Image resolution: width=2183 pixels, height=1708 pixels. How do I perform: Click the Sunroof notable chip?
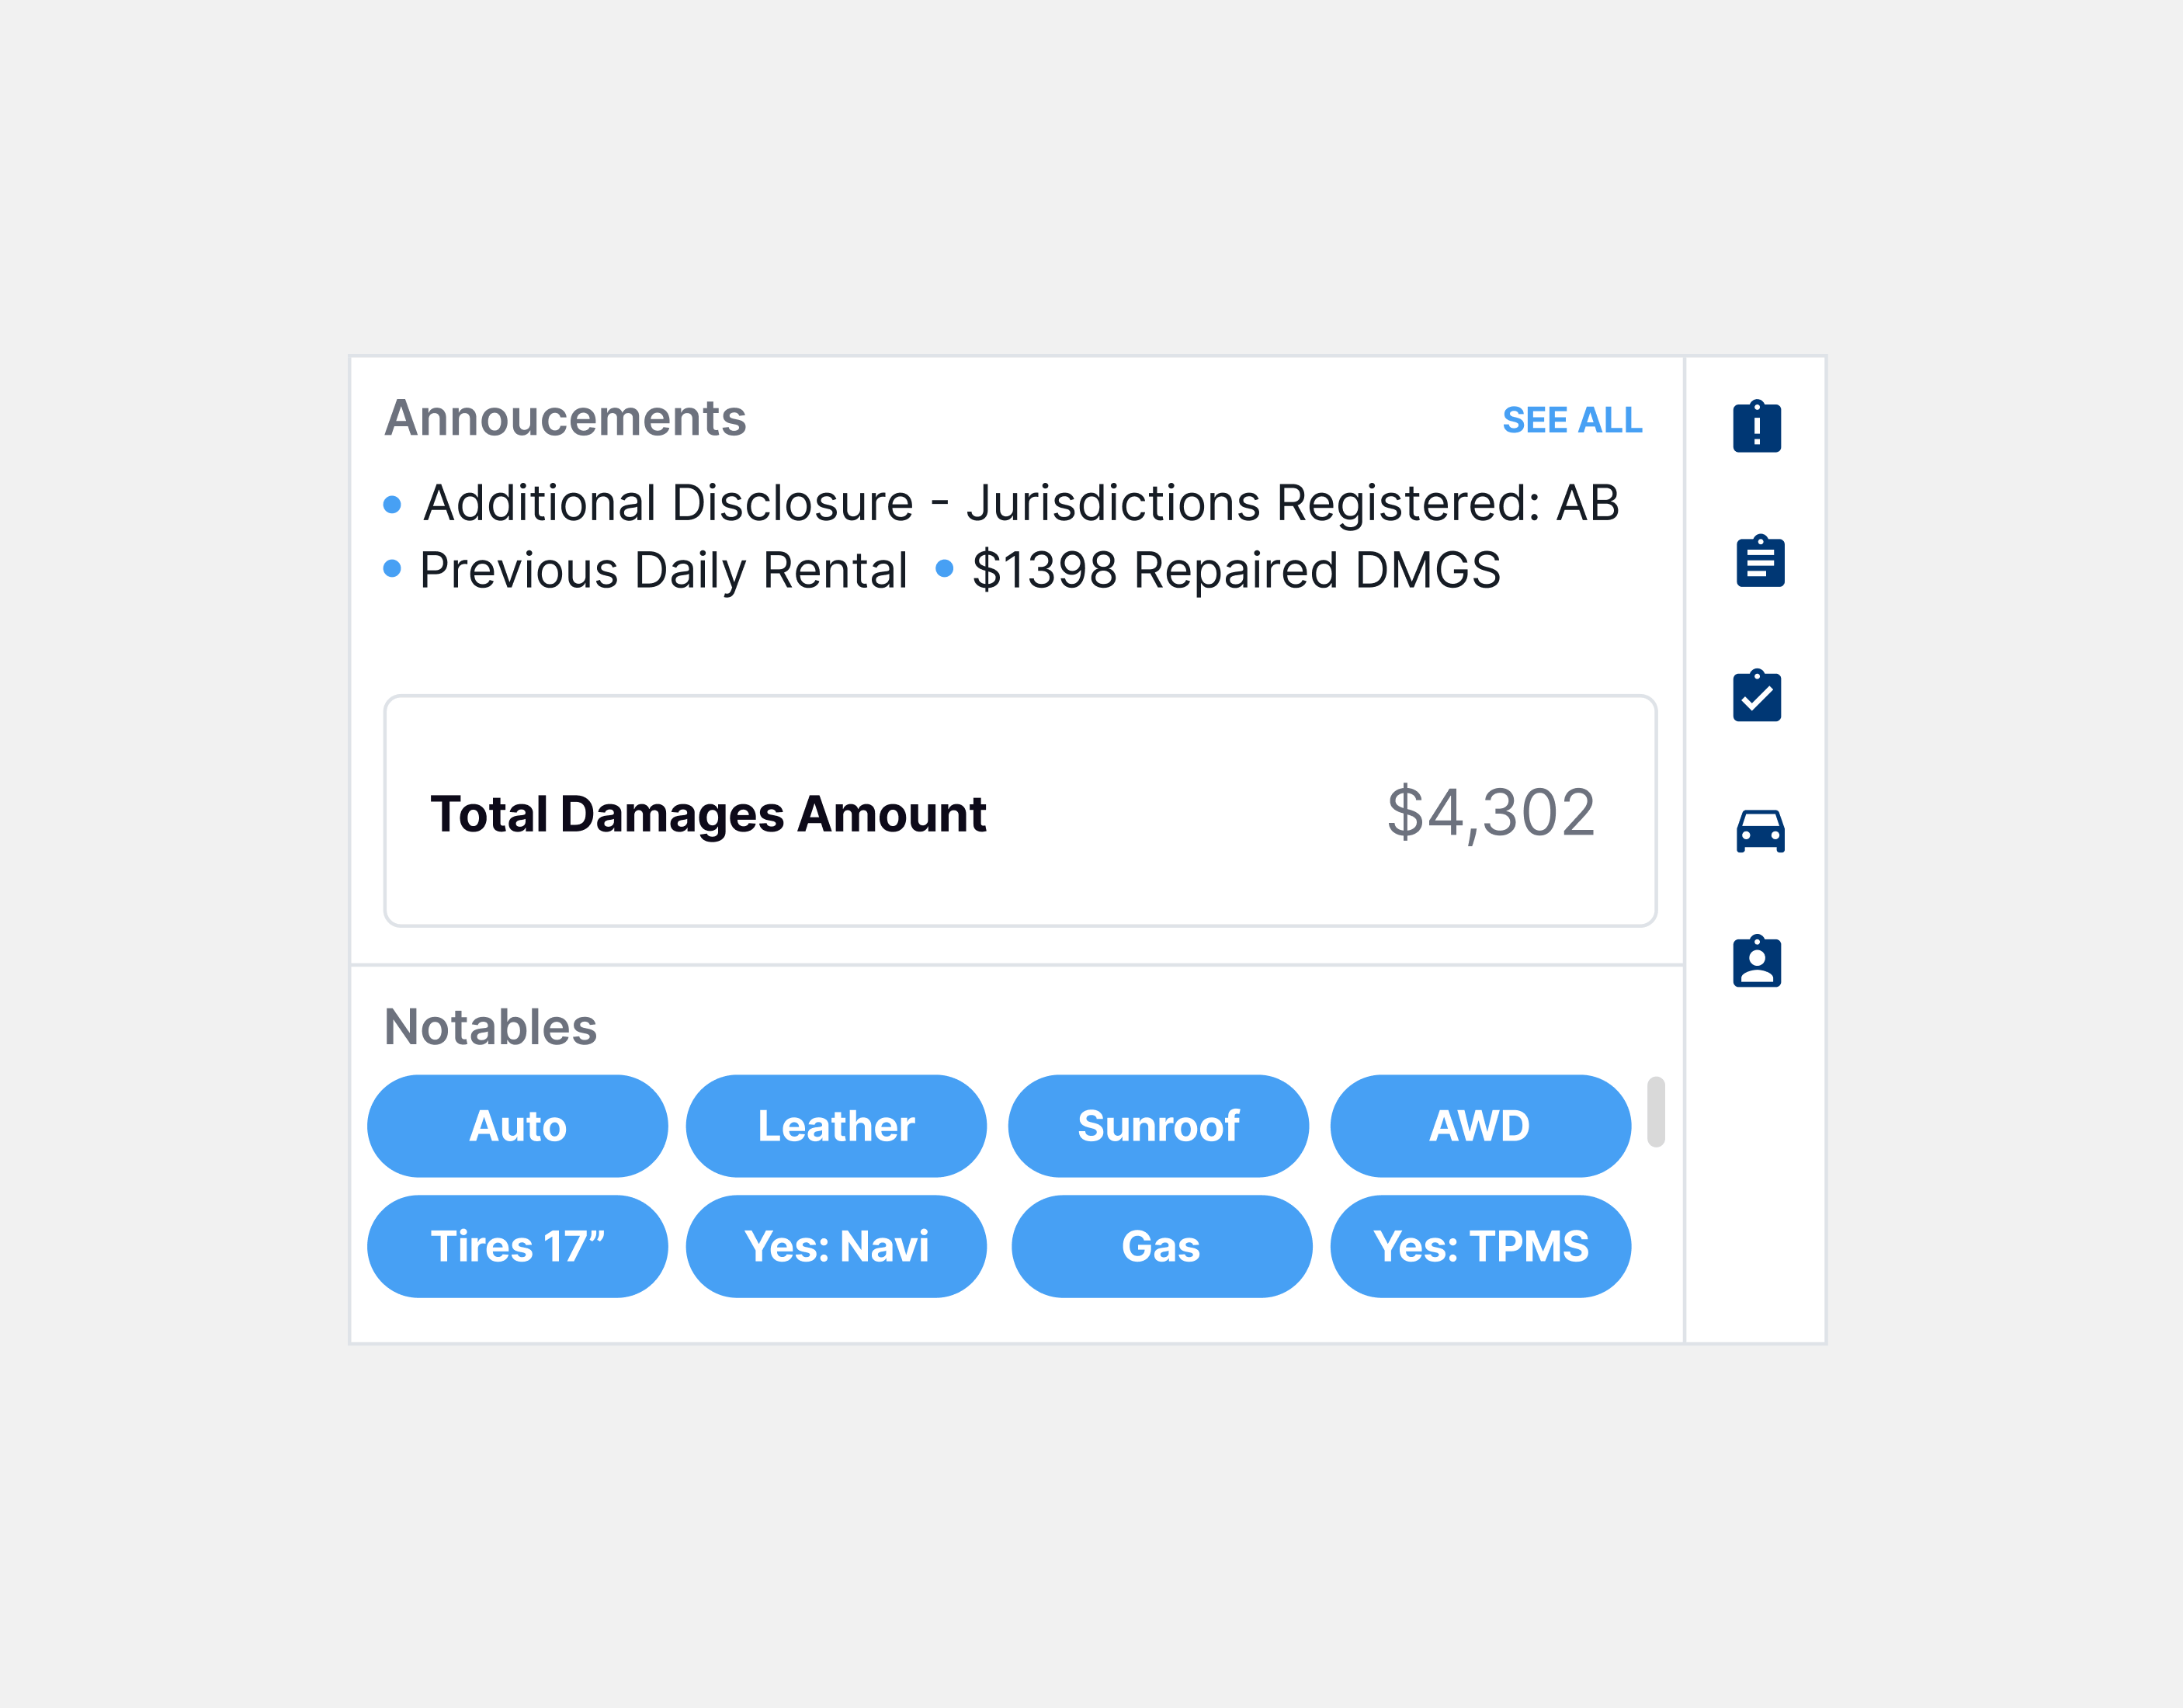pyautogui.click(x=1158, y=1126)
